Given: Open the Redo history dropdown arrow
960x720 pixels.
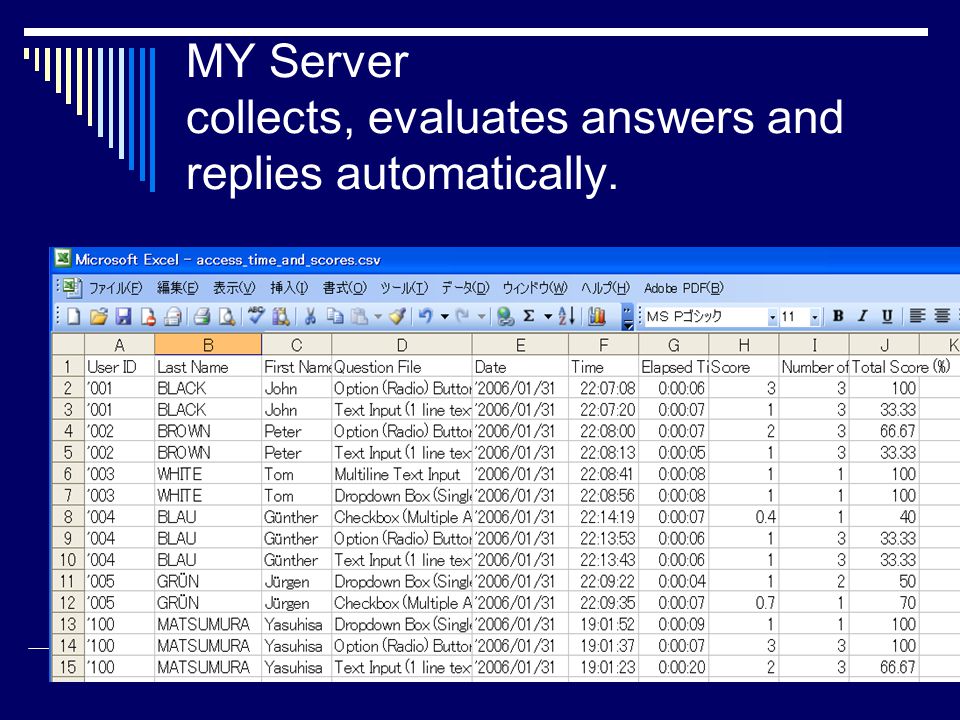Looking at the screenshot, I should tap(481, 317).
